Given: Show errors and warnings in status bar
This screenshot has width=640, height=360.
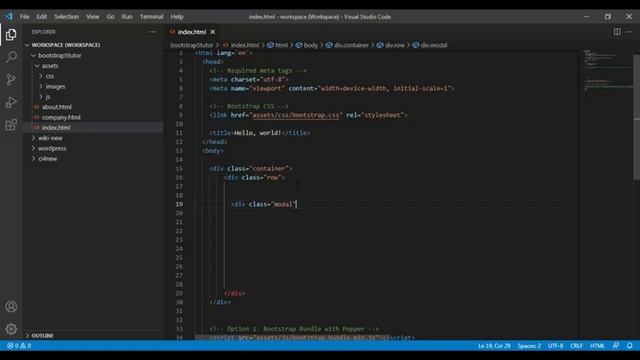Looking at the screenshot, I should pyautogui.click(x=19, y=346).
